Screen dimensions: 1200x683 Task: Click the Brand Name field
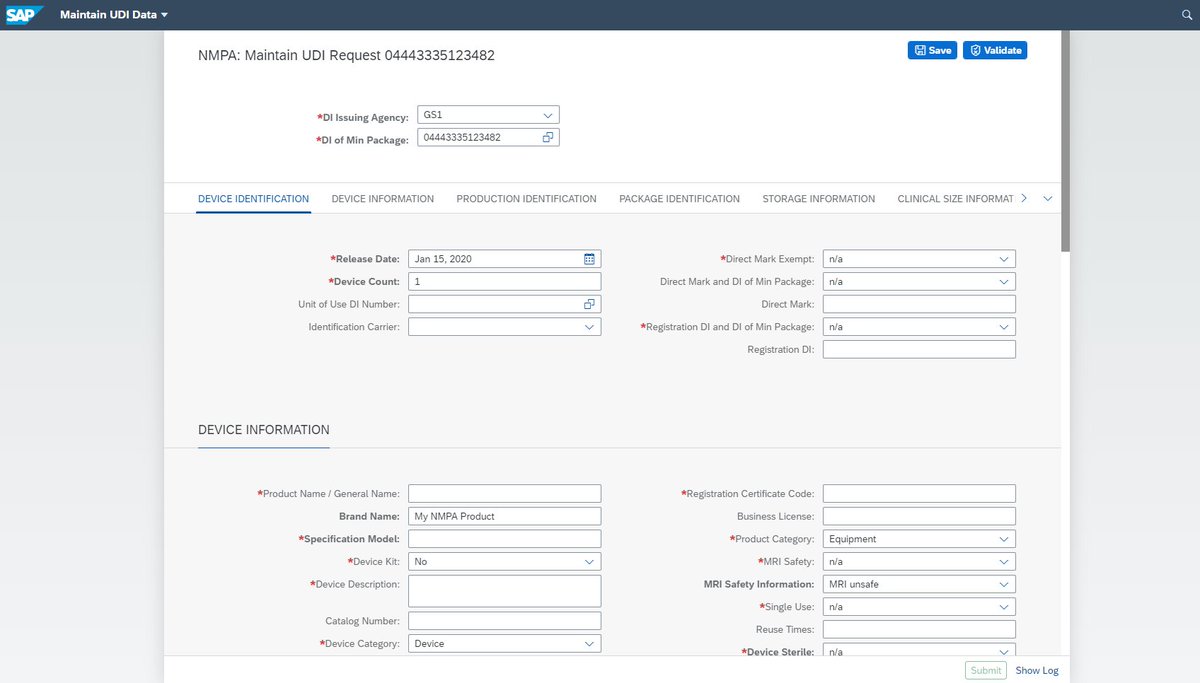(x=505, y=516)
